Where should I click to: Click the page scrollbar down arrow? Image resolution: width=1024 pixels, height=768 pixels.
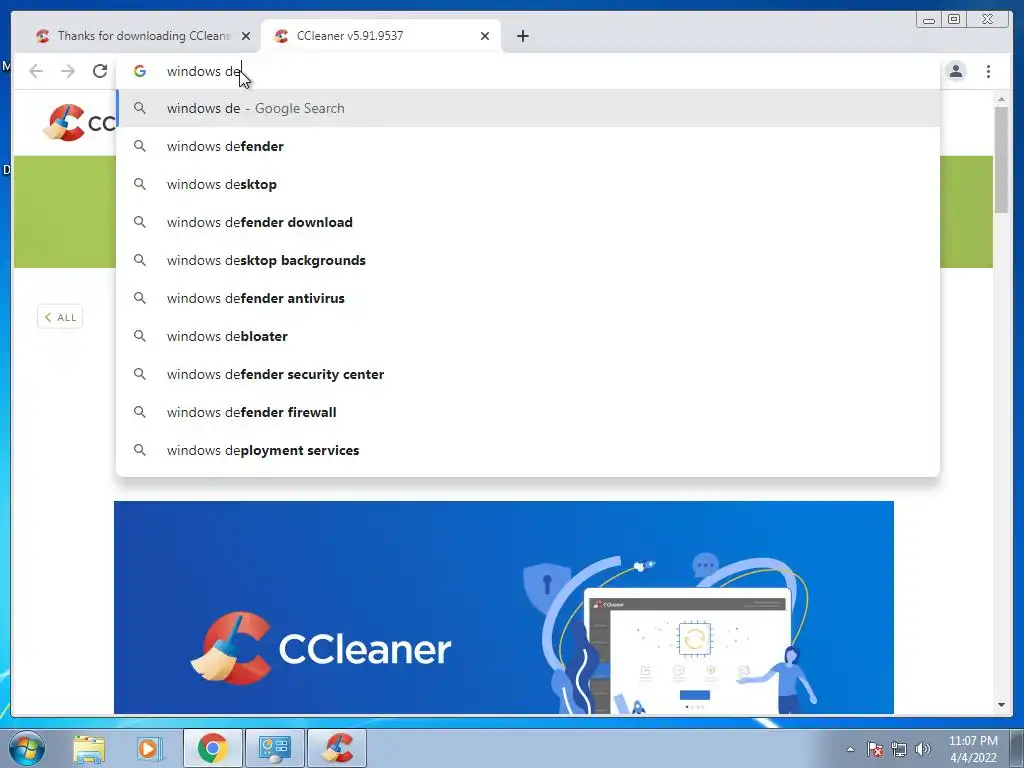click(x=1001, y=705)
